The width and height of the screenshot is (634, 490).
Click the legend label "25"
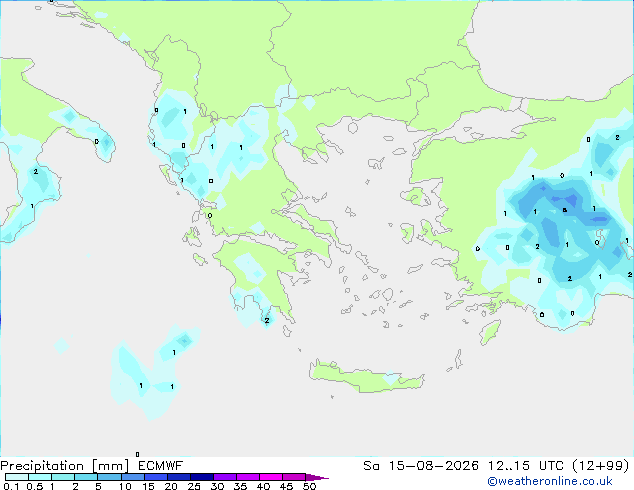tap(194, 486)
